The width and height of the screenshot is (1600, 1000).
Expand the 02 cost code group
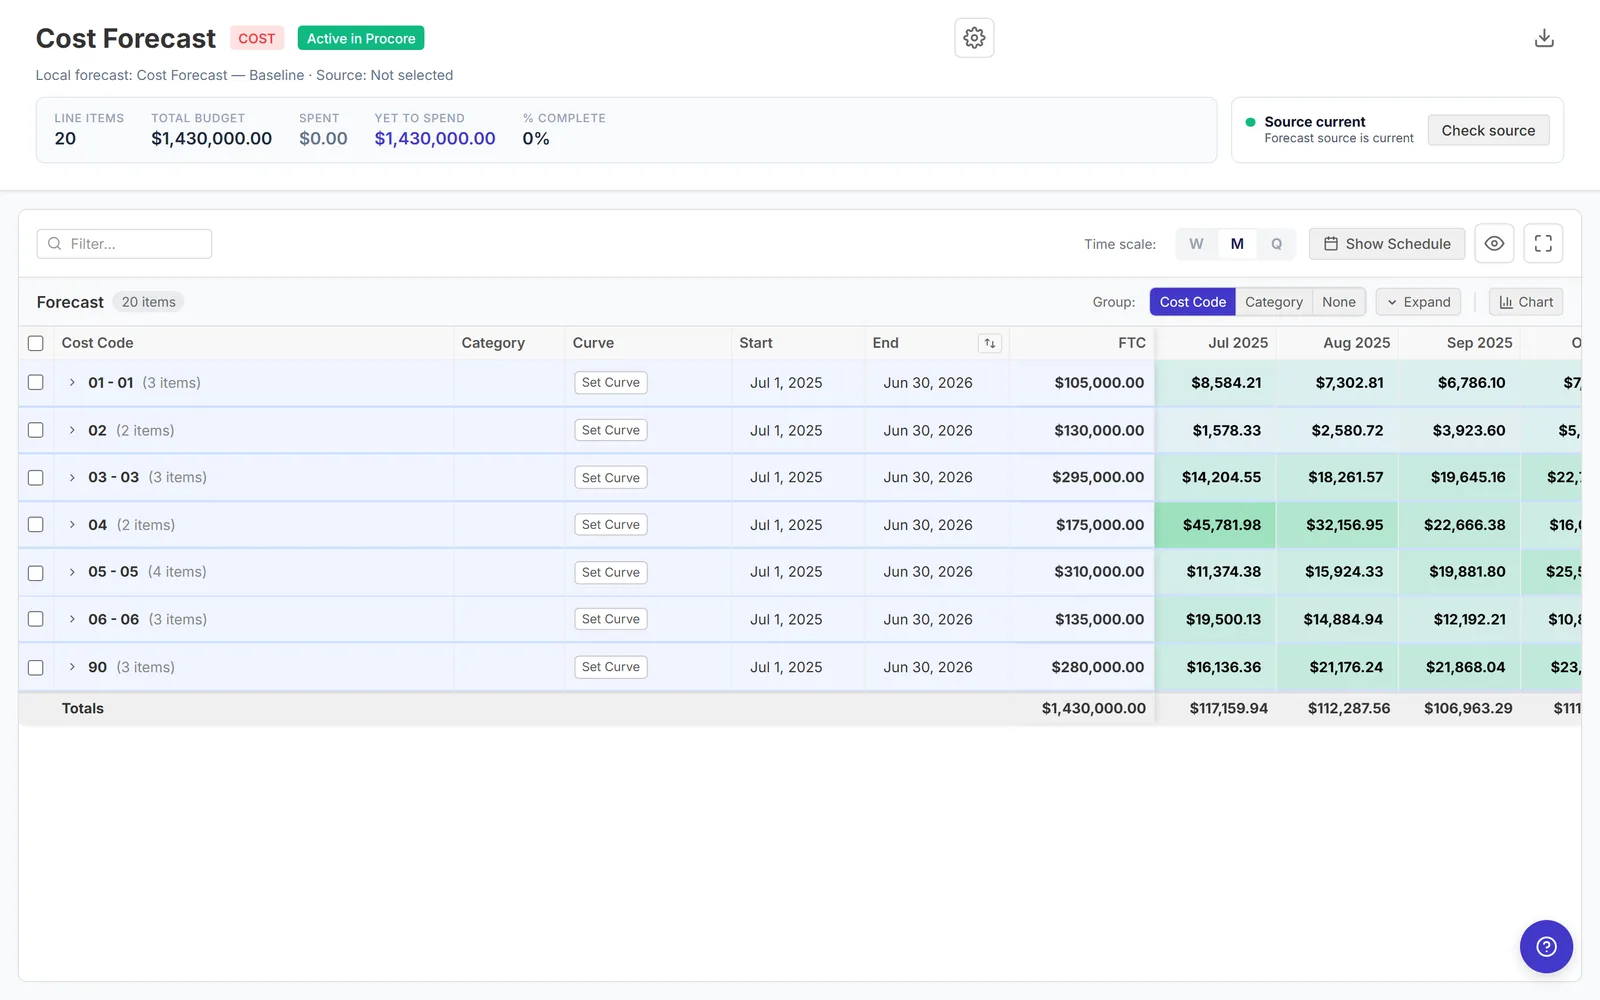click(72, 430)
